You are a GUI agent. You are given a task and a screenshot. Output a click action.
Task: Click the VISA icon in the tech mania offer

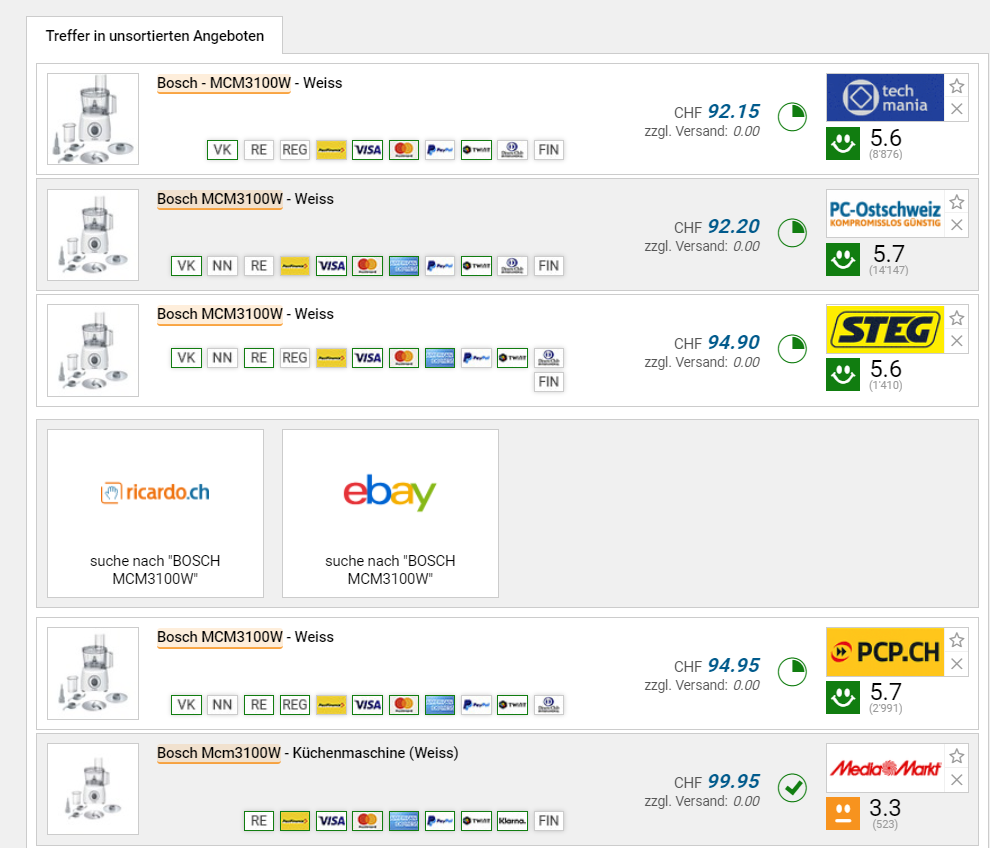(x=367, y=150)
